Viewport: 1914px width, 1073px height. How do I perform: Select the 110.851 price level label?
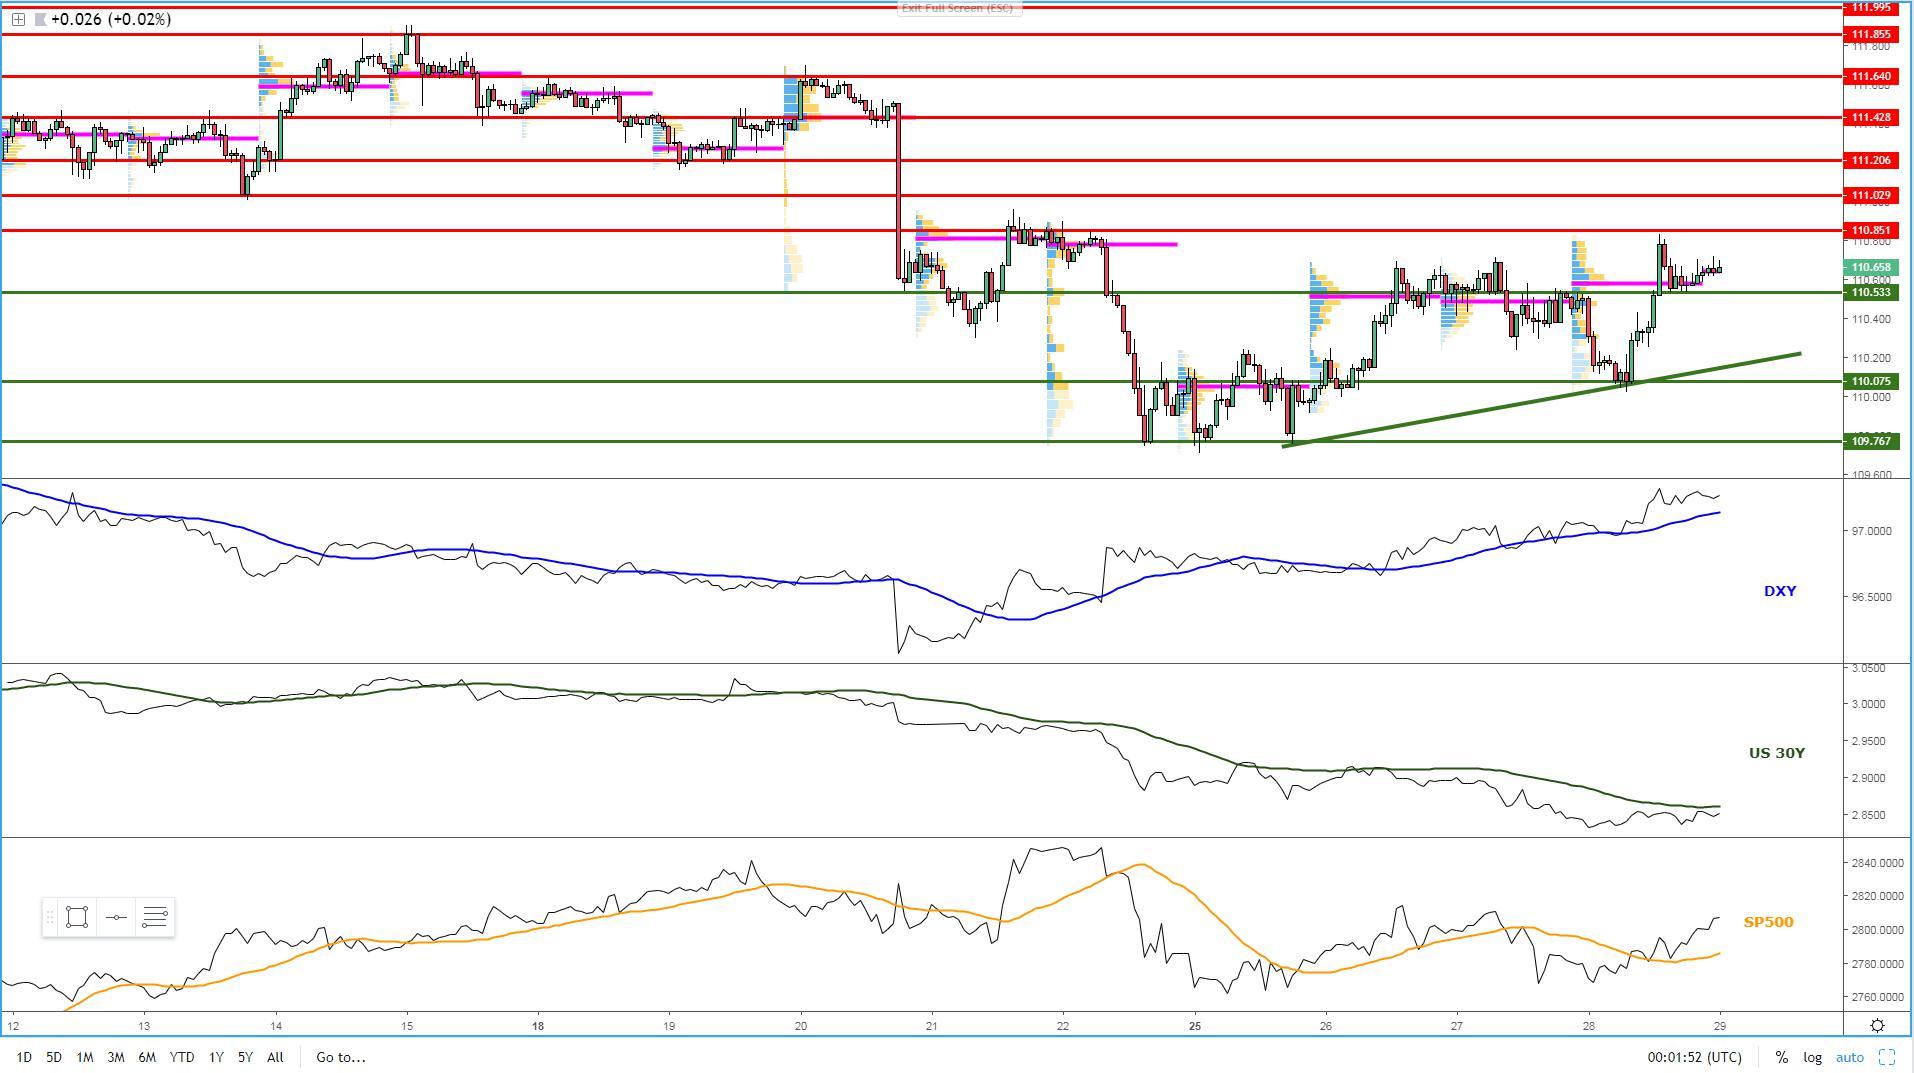point(1870,231)
